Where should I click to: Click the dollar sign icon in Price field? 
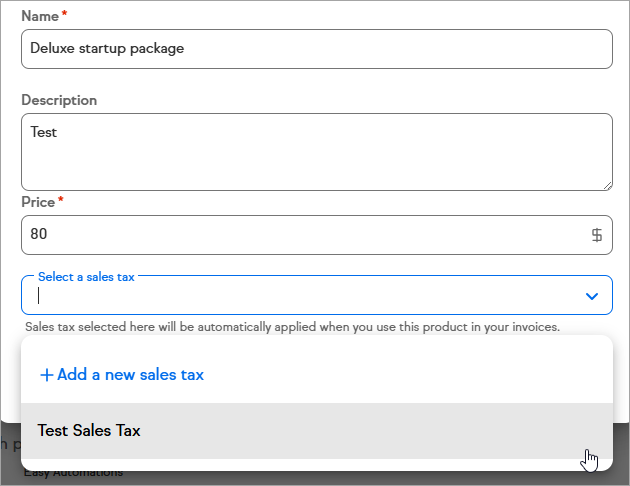point(596,235)
